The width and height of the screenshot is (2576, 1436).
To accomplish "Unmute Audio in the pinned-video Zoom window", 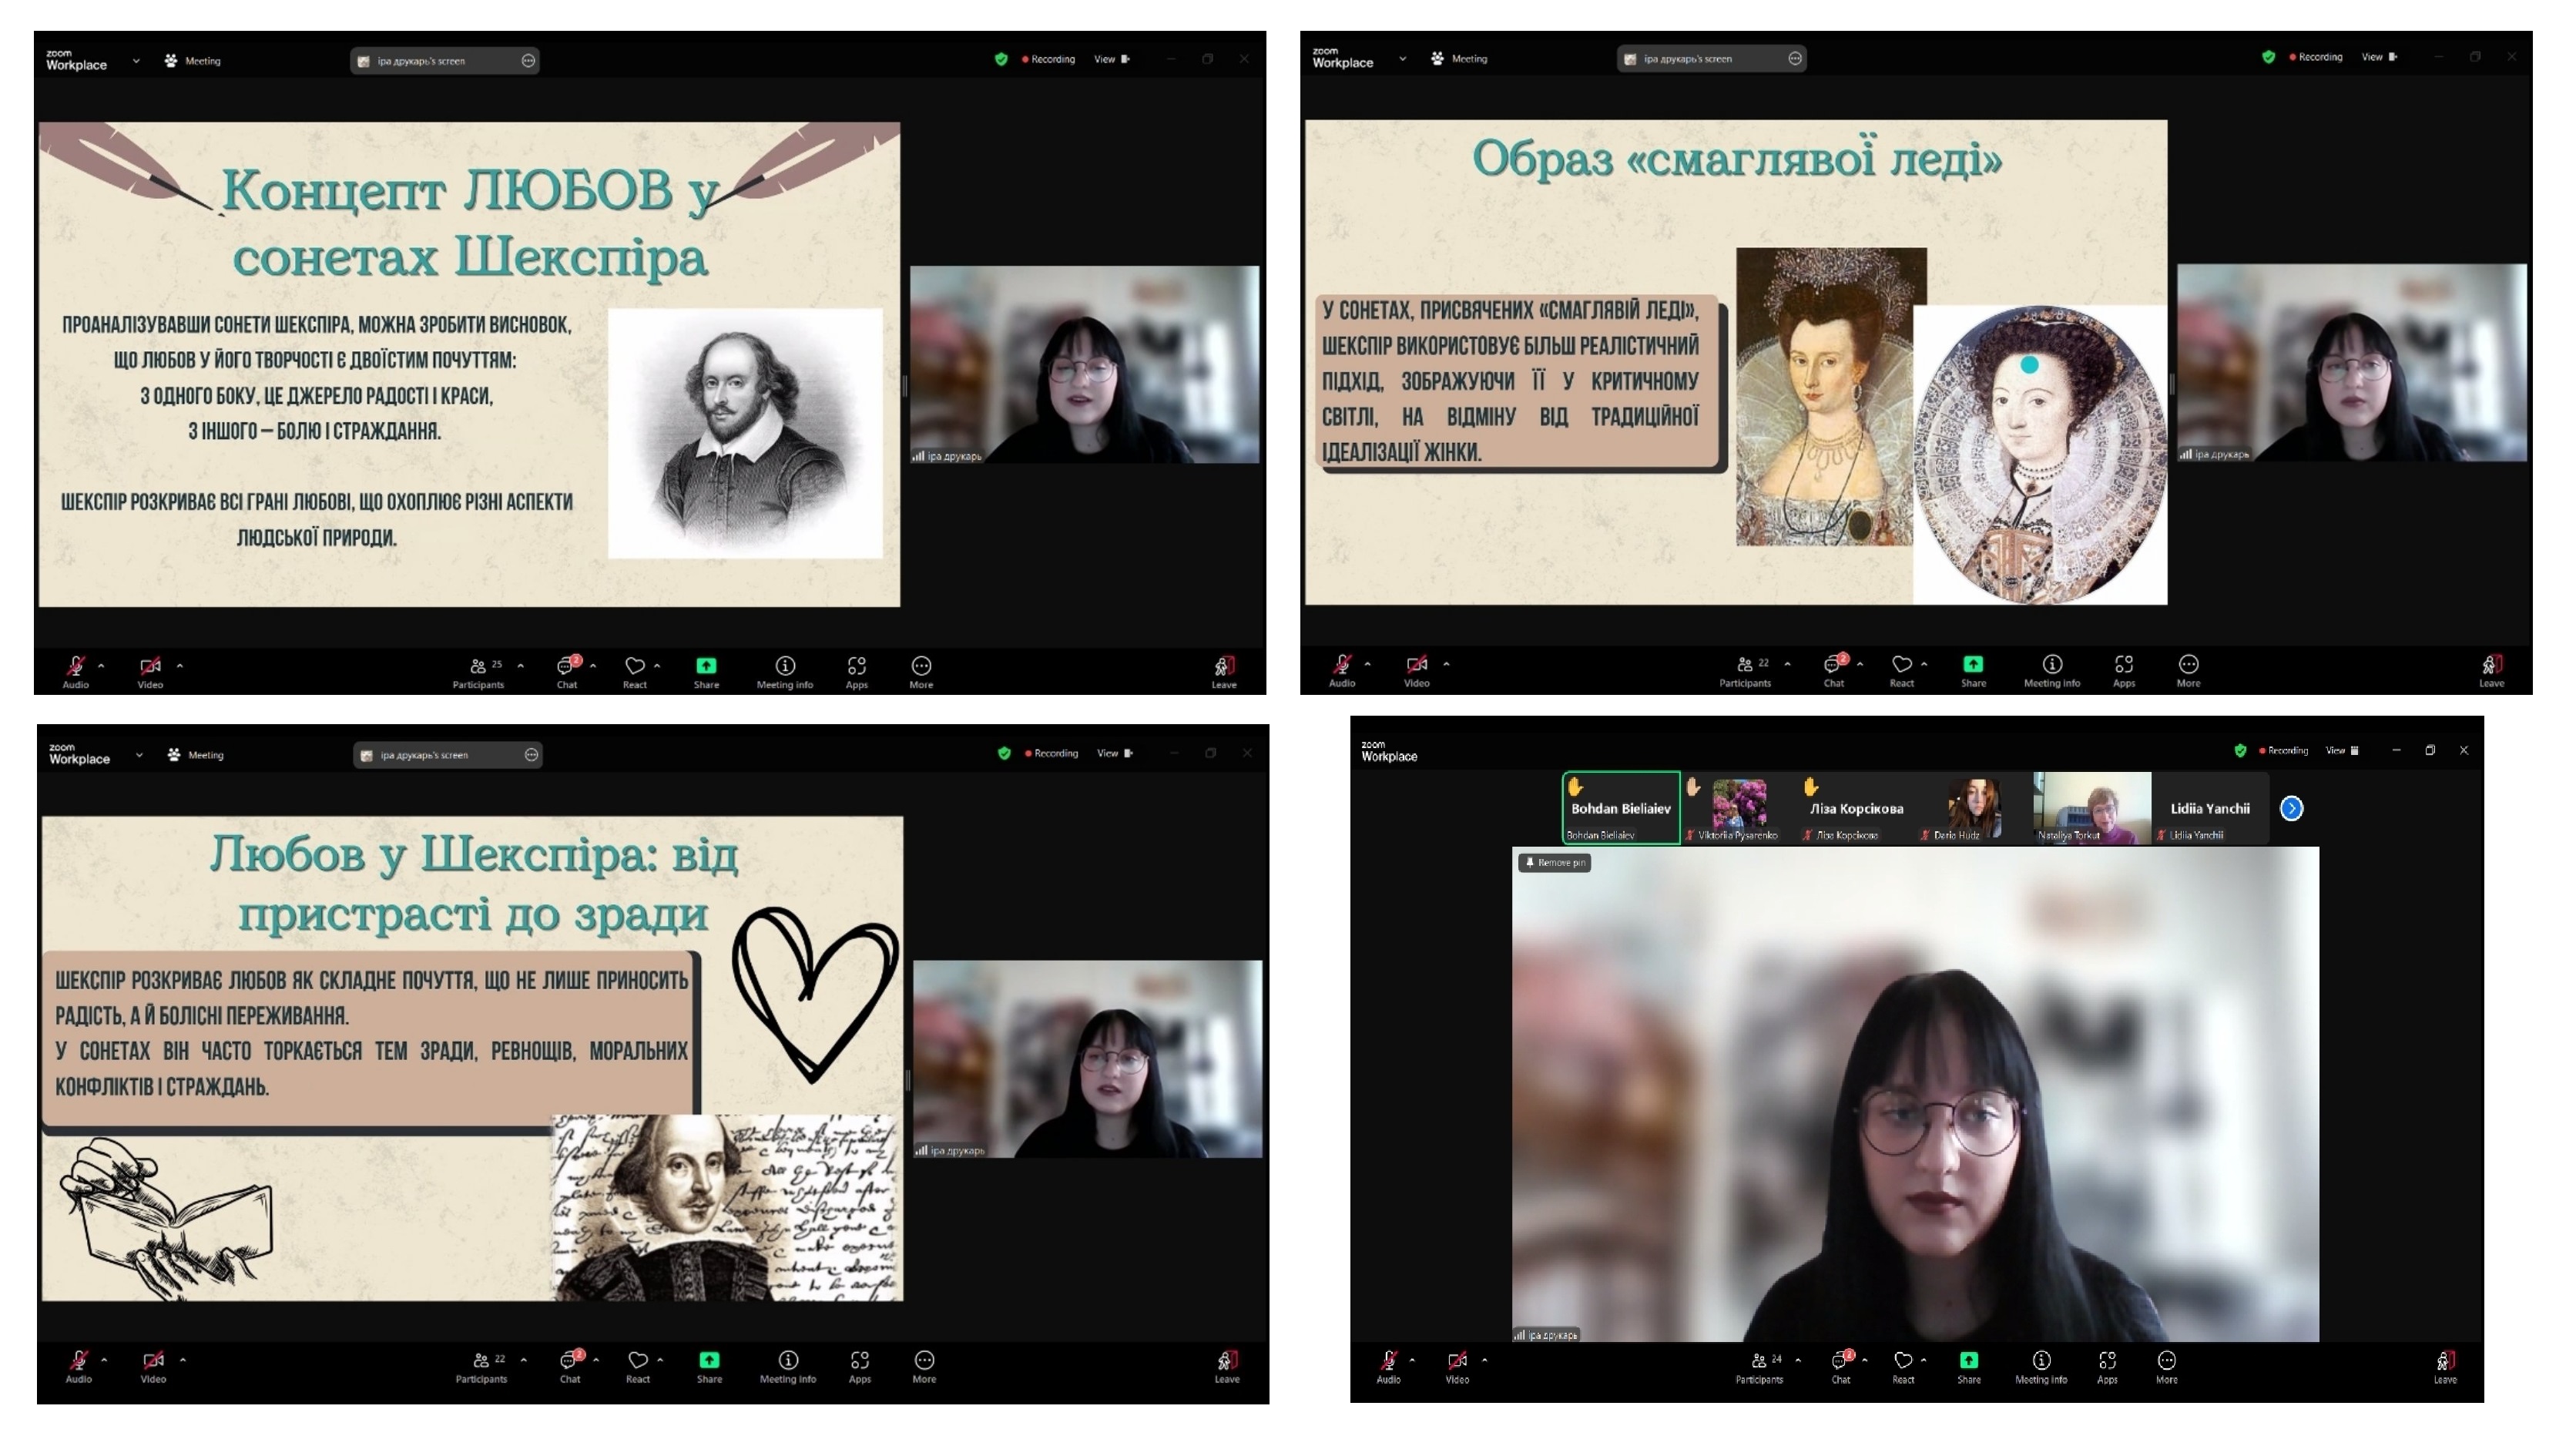I will pyautogui.click(x=1388, y=1360).
